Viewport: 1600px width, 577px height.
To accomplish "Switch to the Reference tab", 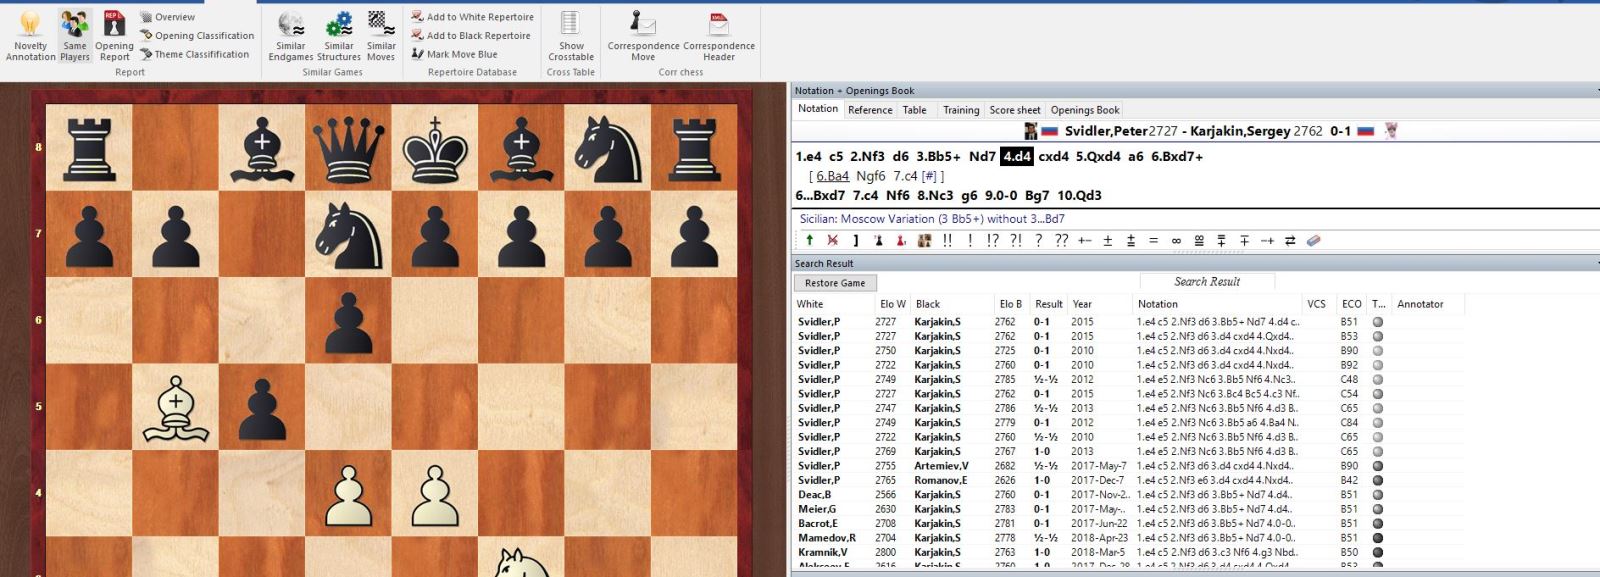I will [x=870, y=110].
